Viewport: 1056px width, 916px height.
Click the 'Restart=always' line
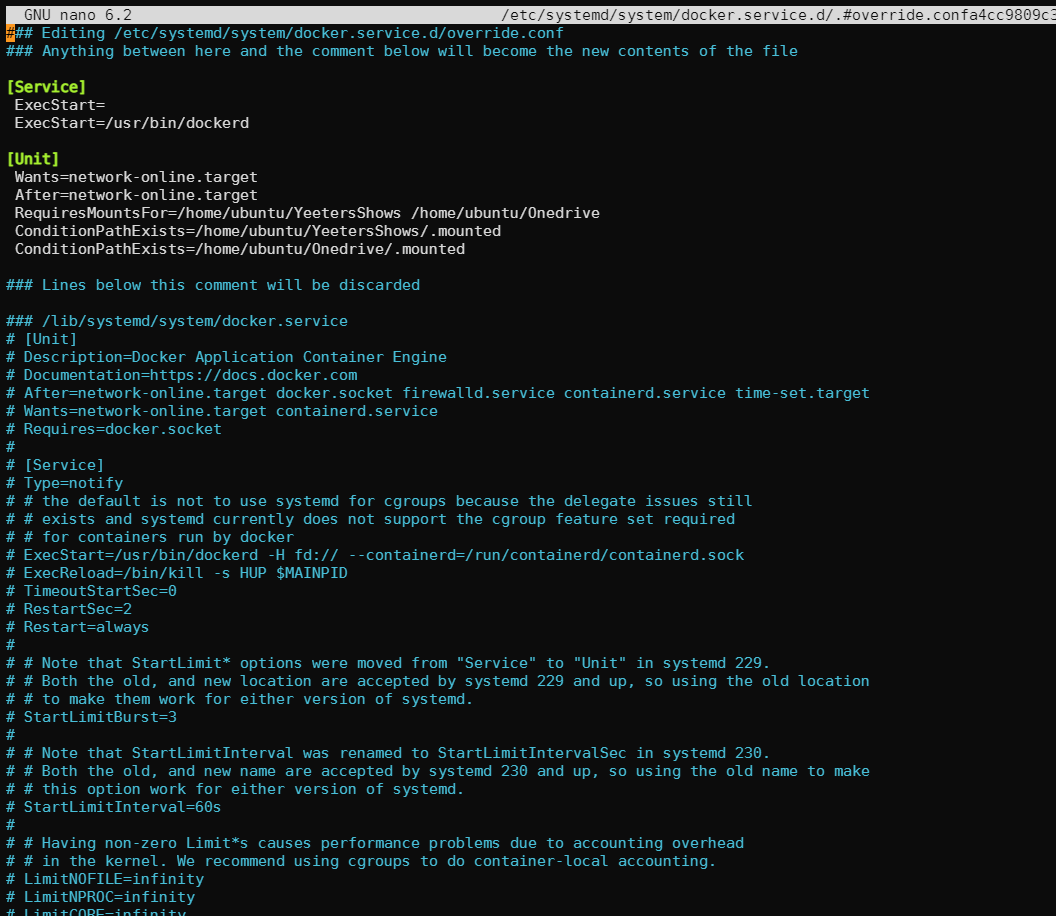tap(77, 627)
